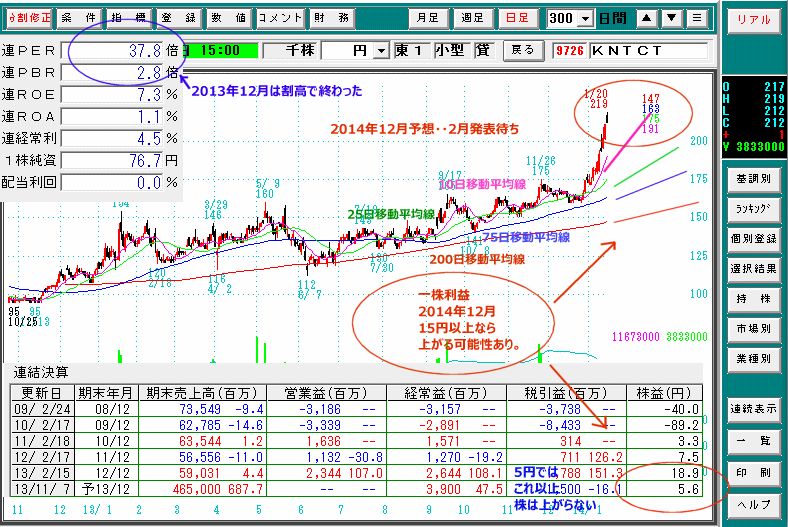Click the EPS value 18.9

tap(685, 473)
